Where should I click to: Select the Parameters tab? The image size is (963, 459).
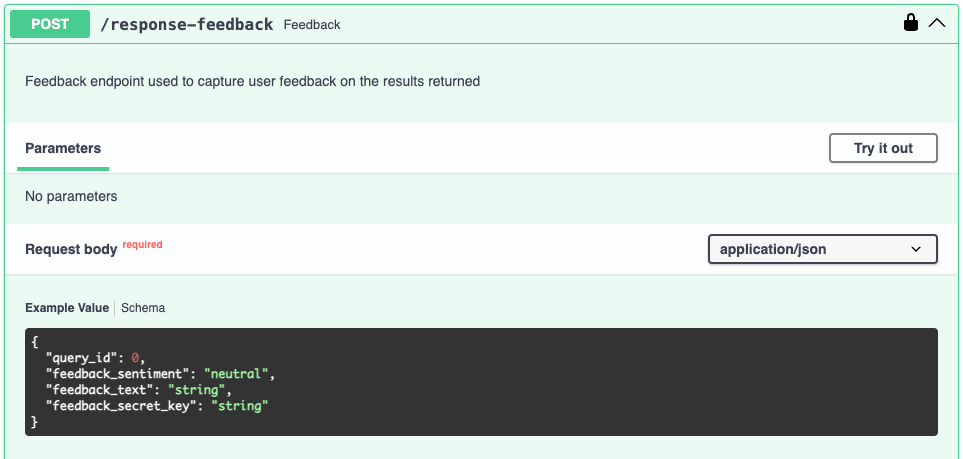click(63, 148)
